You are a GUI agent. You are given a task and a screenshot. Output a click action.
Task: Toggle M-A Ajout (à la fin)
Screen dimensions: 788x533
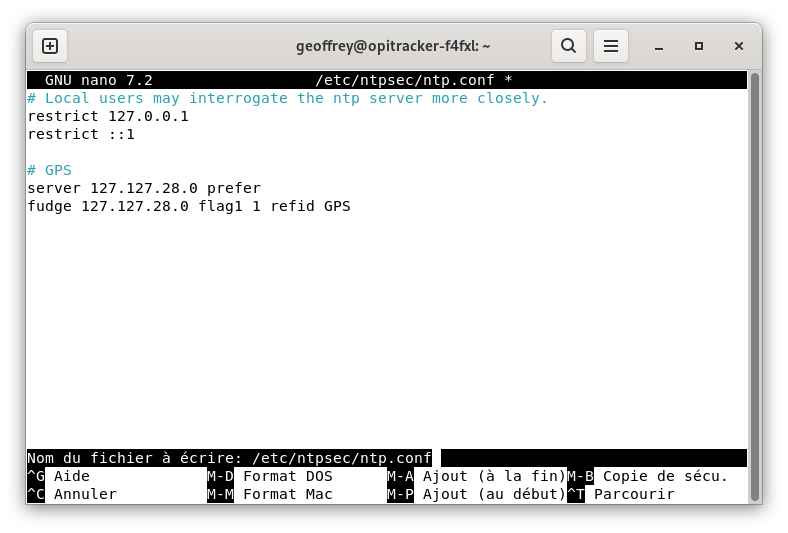click(476, 476)
